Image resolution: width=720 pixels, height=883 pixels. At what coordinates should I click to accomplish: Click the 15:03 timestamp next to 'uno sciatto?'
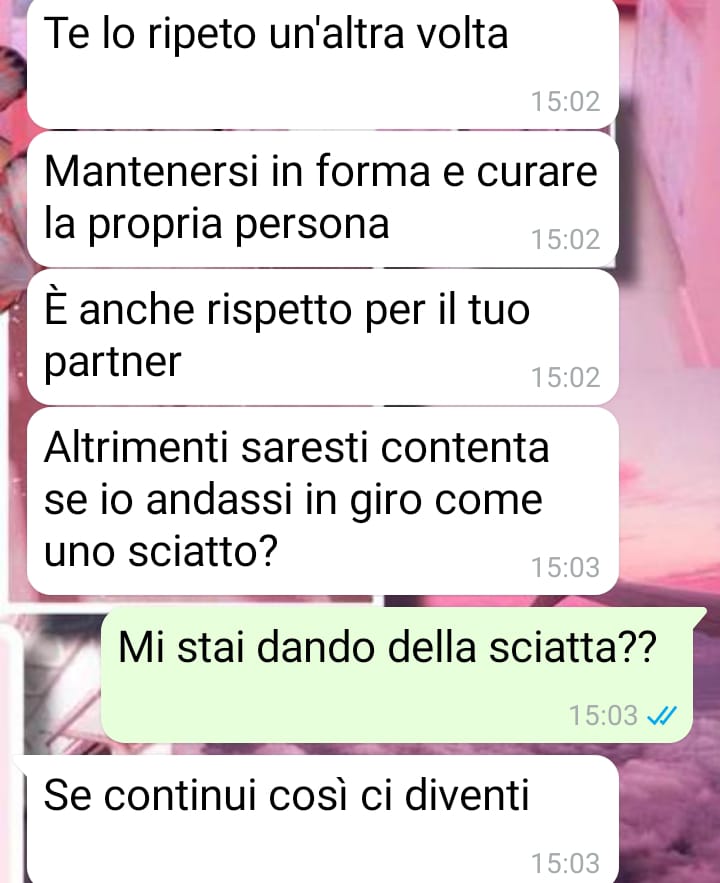(566, 567)
